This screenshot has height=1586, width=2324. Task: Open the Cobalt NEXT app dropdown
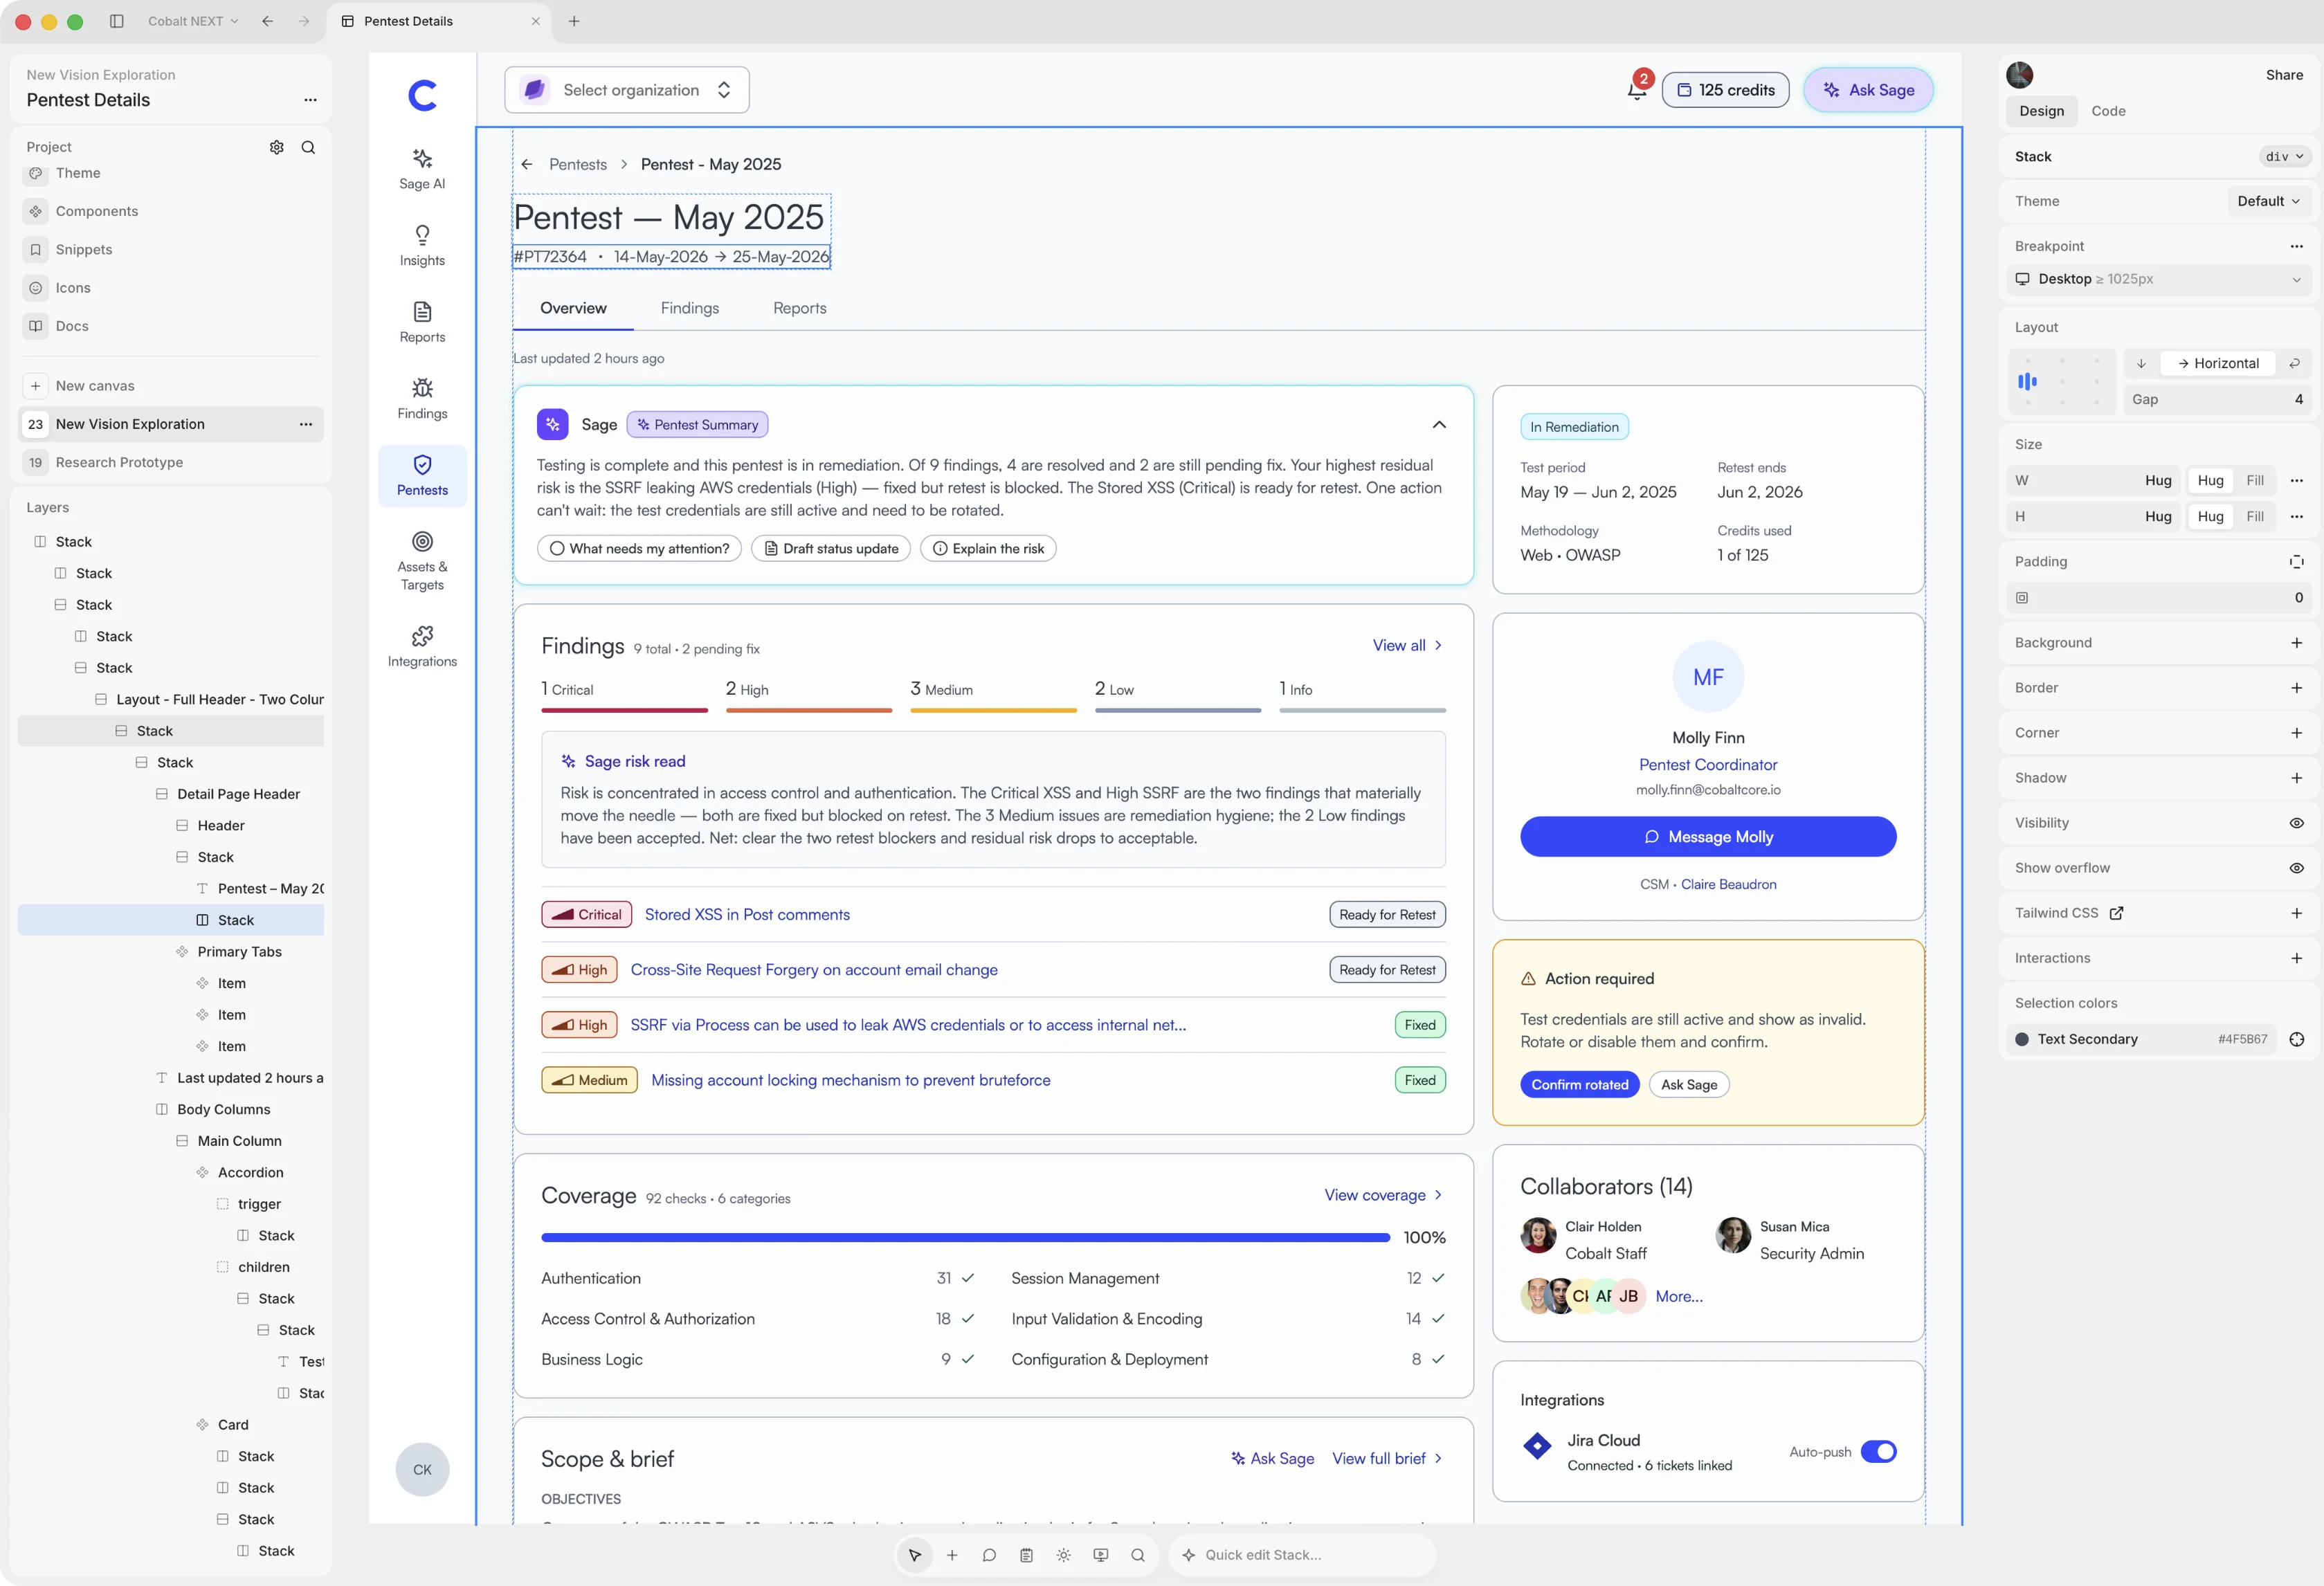click(x=193, y=21)
